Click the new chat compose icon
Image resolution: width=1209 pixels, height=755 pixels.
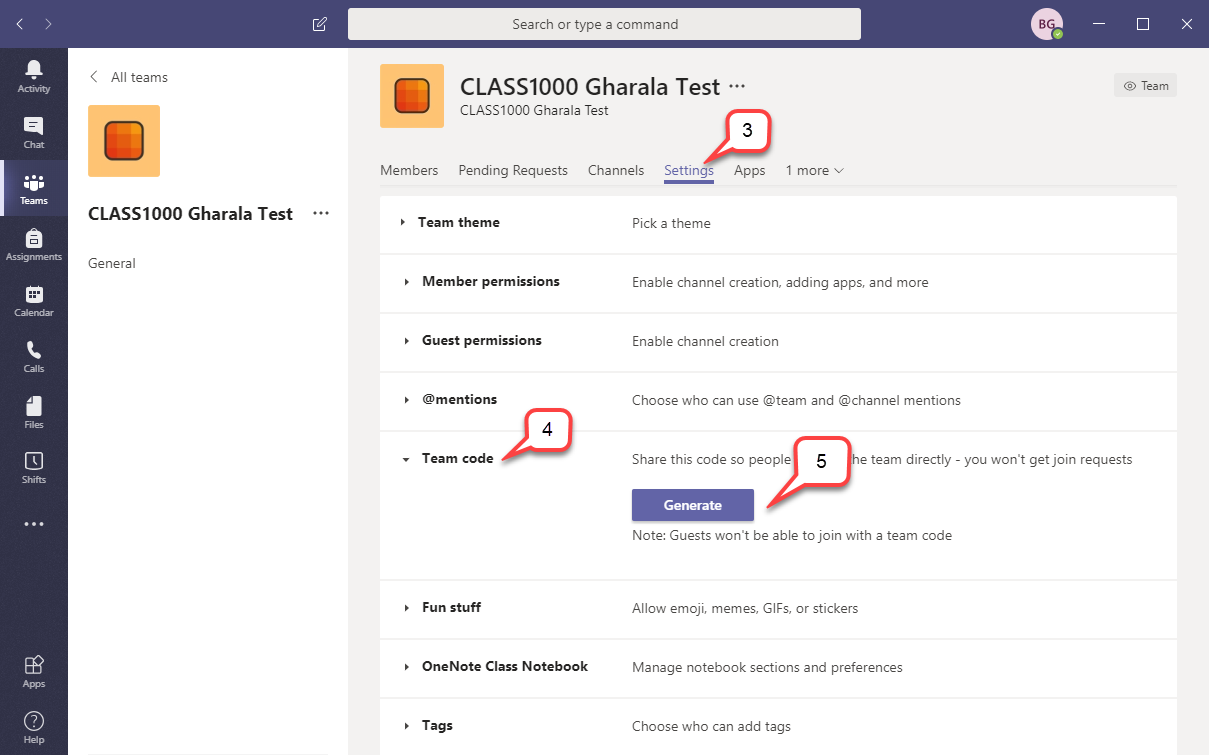coord(320,24)
